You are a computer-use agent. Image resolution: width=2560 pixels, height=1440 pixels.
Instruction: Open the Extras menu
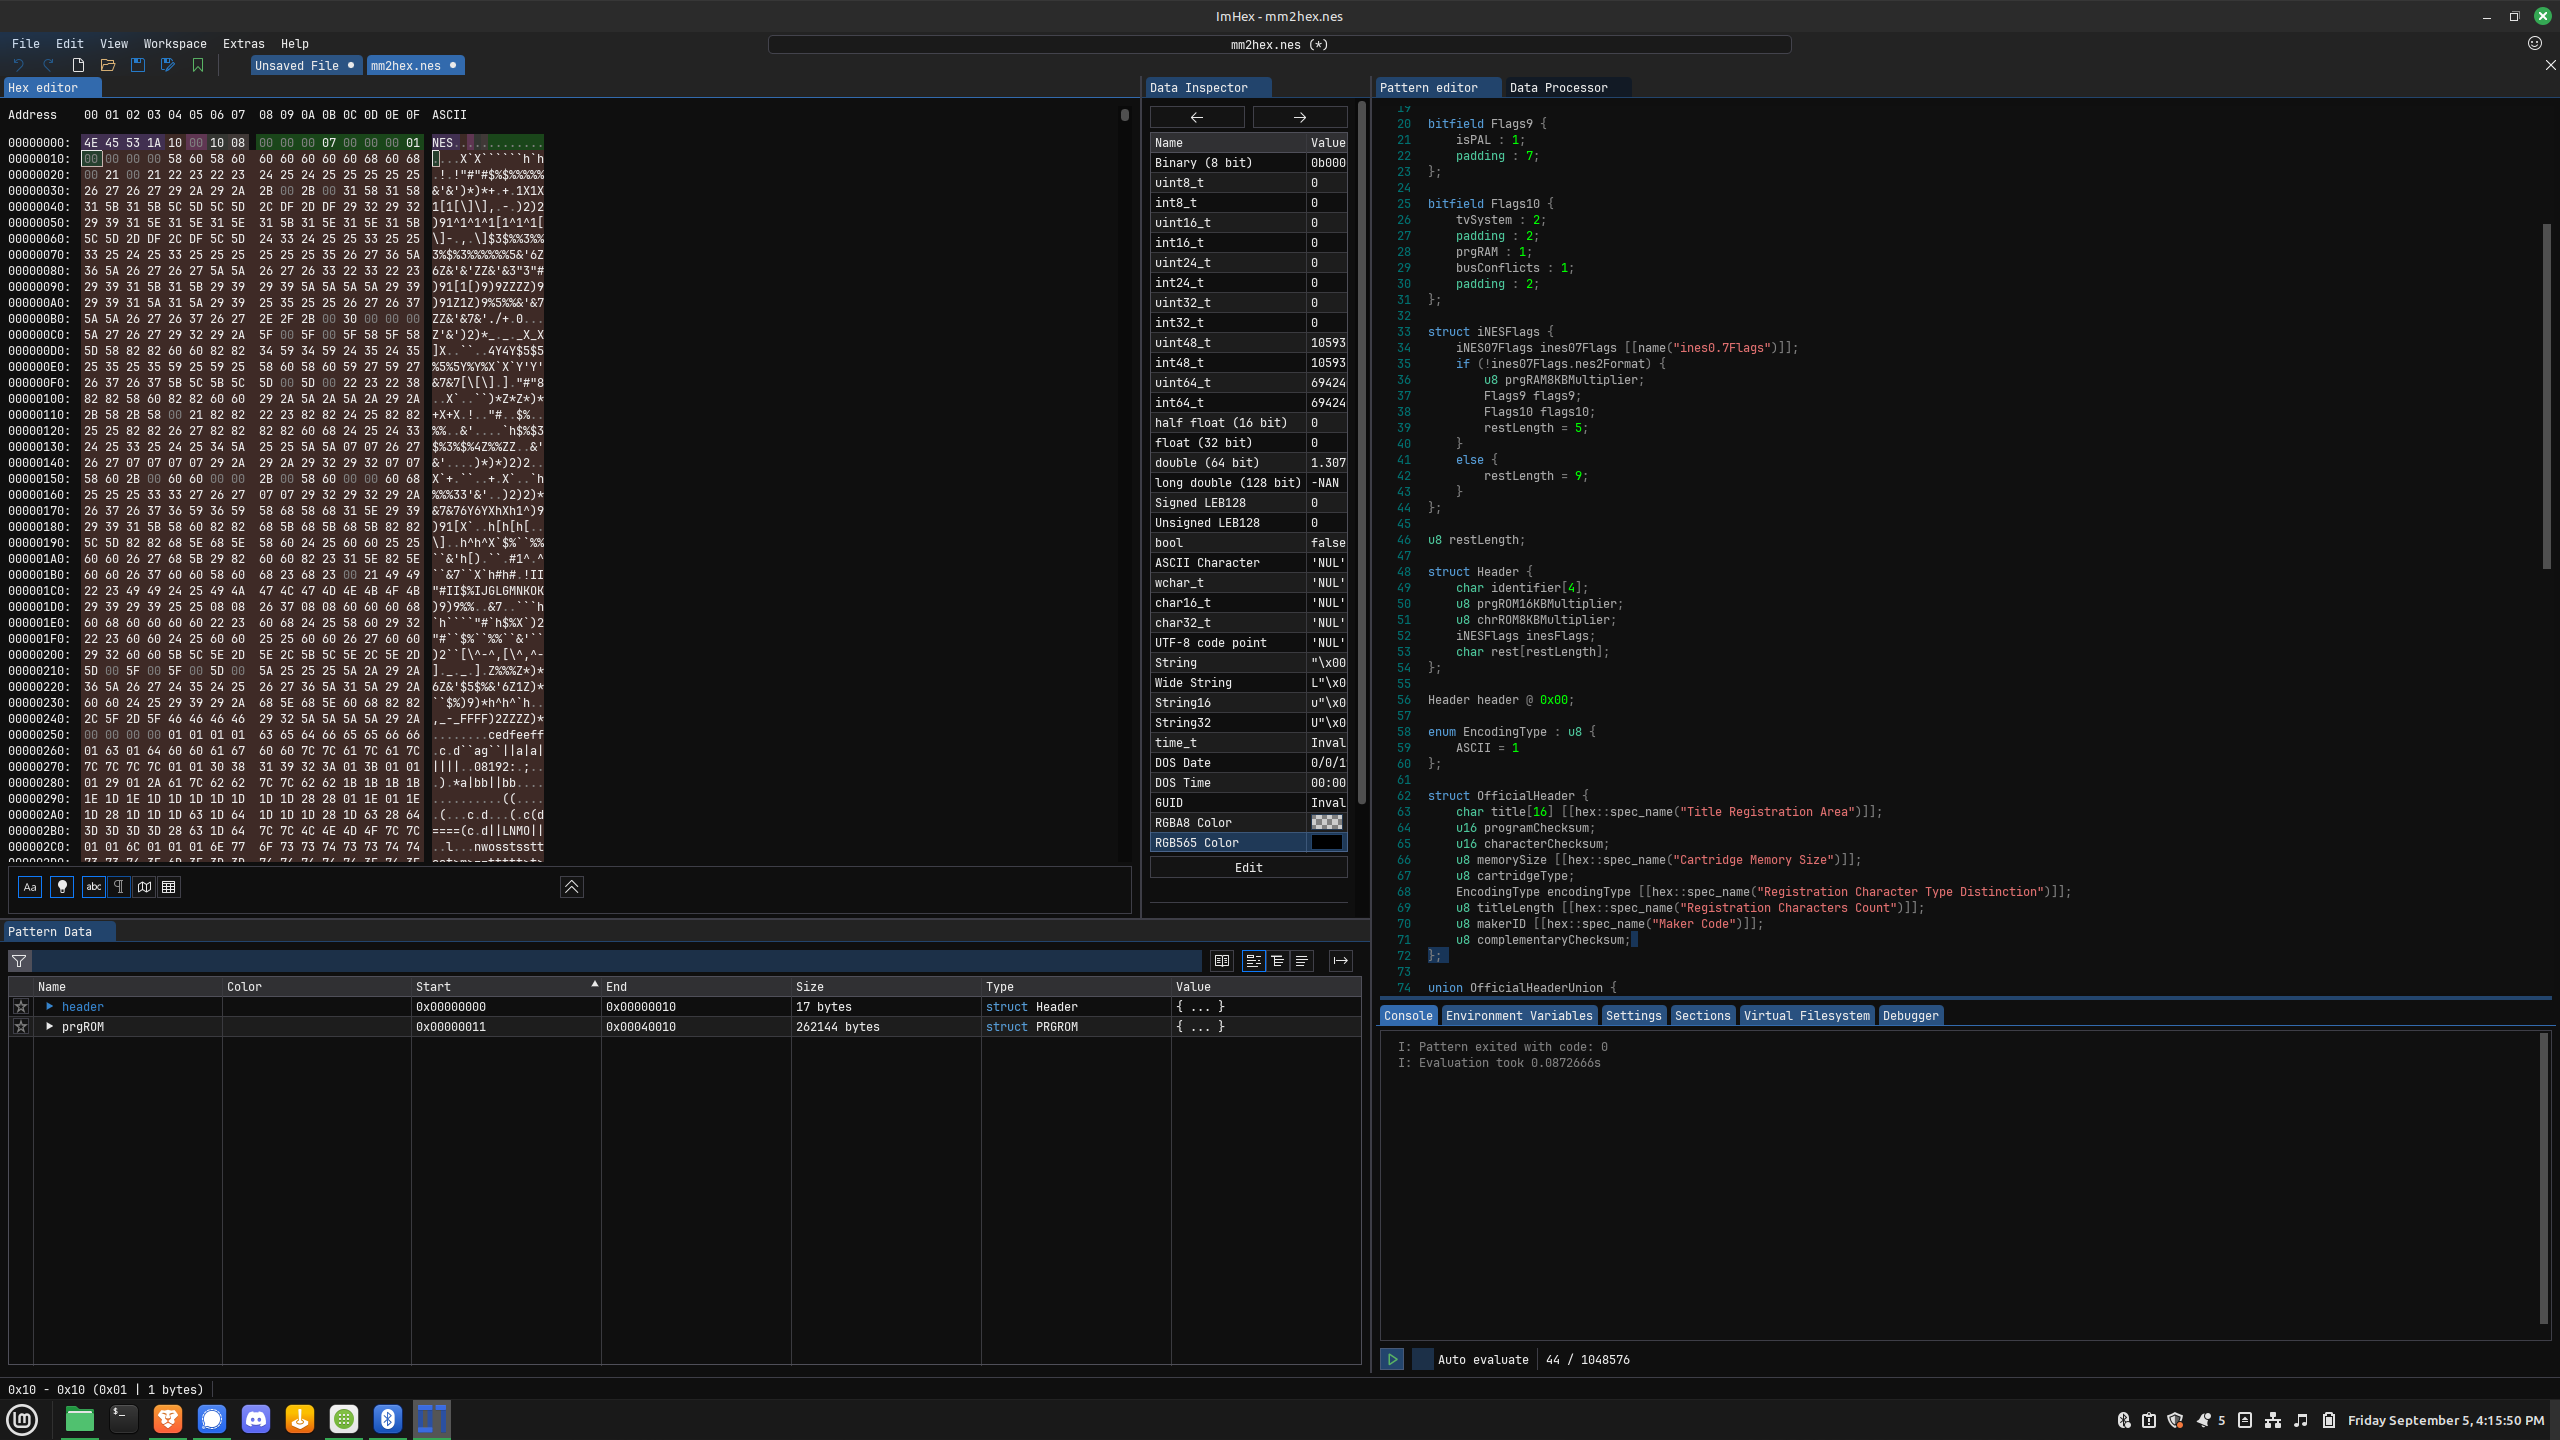(244, 44)
